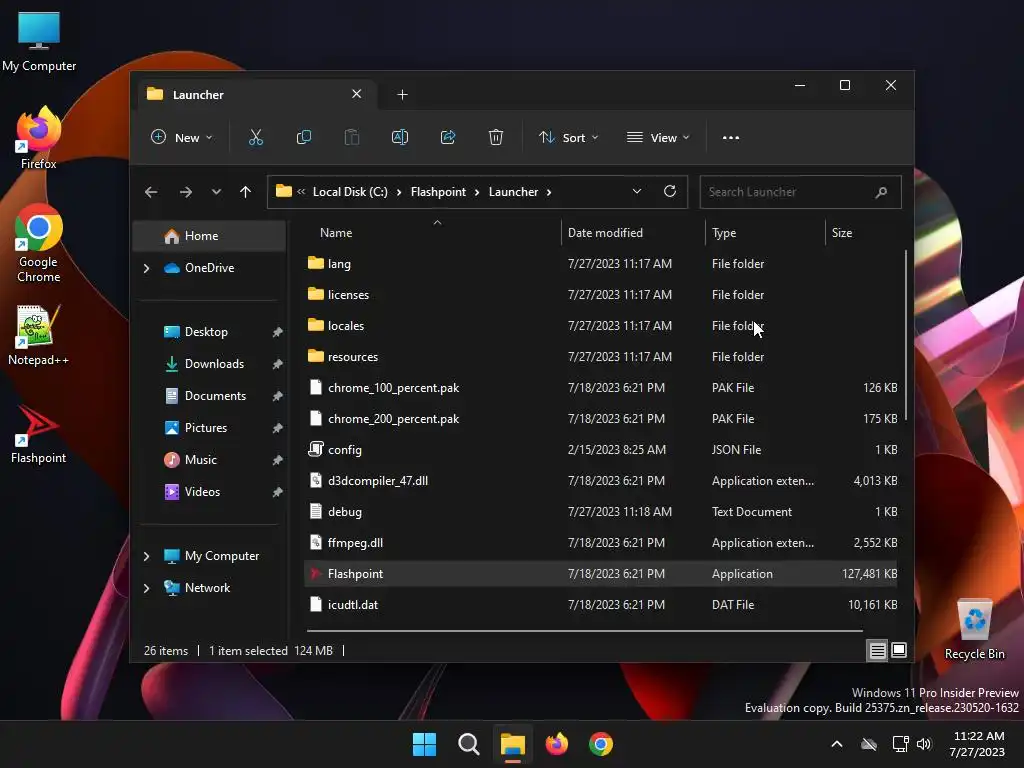Go up one folder level arrow
The width and height of the screenshot is (1024, 768).
pyautogui.click(x=246, y=192)
